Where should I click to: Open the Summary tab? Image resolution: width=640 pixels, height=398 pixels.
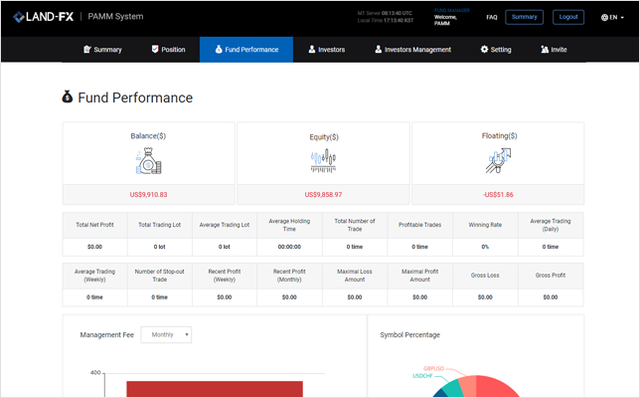point(102,49)
